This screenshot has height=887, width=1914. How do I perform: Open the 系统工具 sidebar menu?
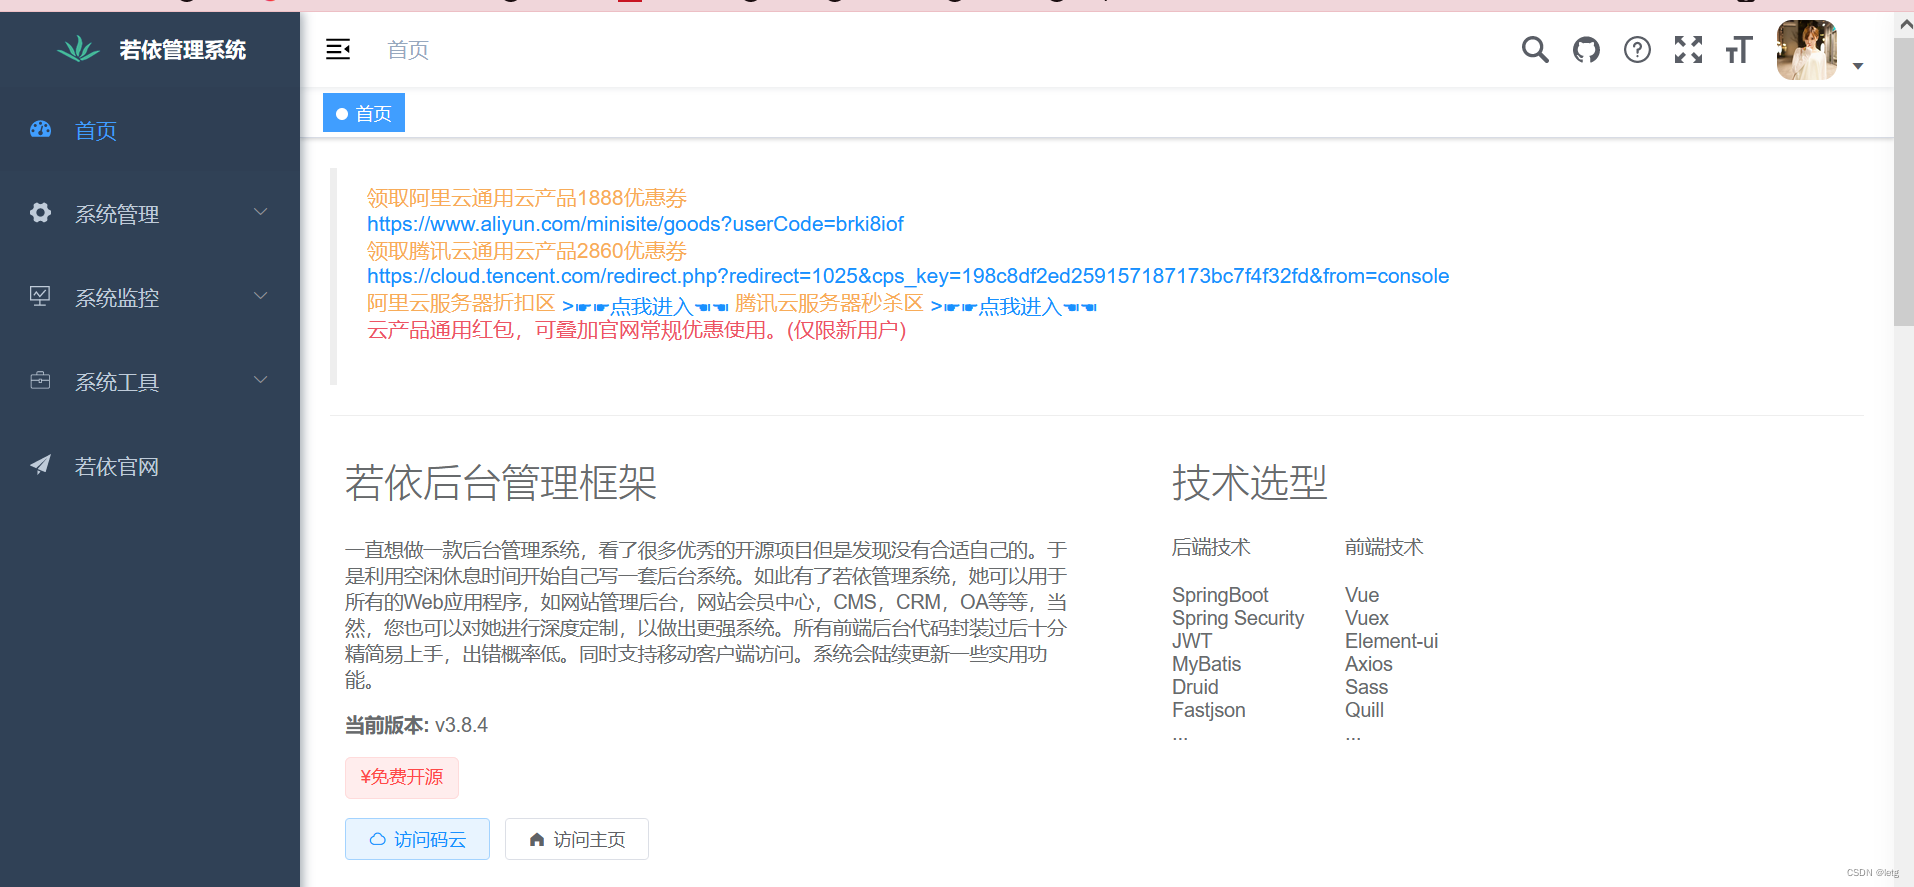[x=150, y=381]
